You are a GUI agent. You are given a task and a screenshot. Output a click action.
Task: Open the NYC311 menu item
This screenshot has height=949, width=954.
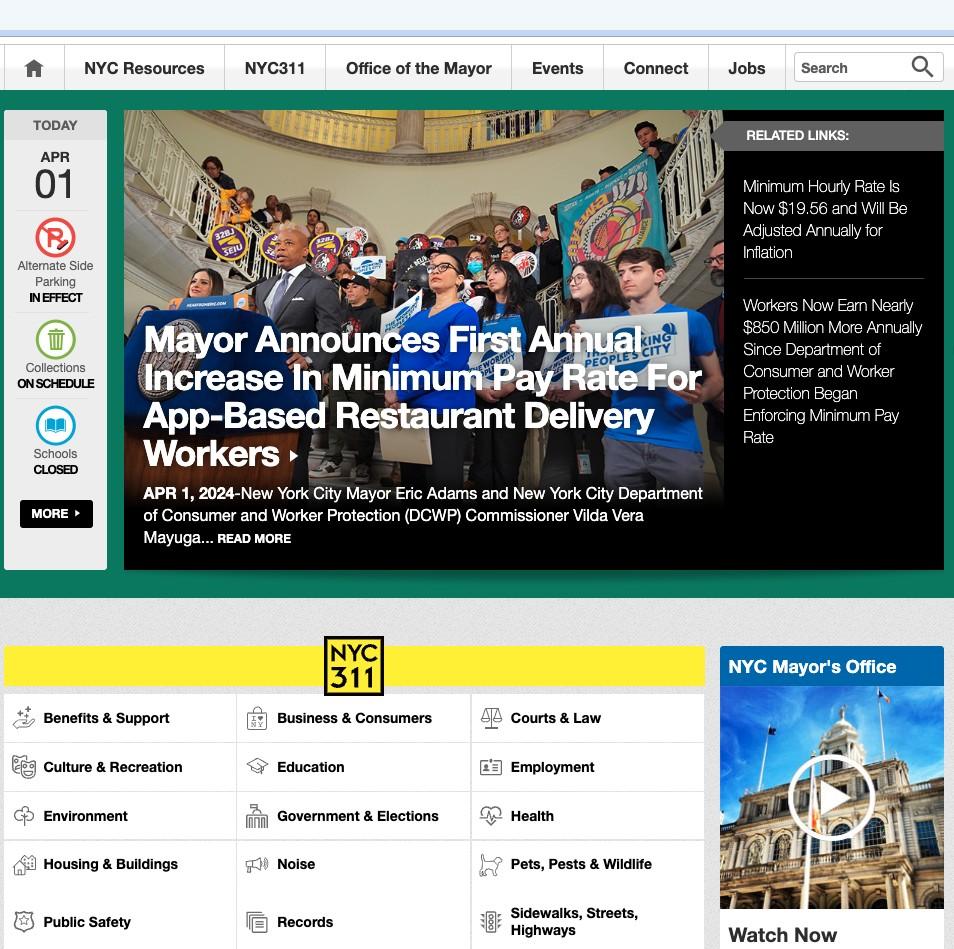(x=275, y=68)
